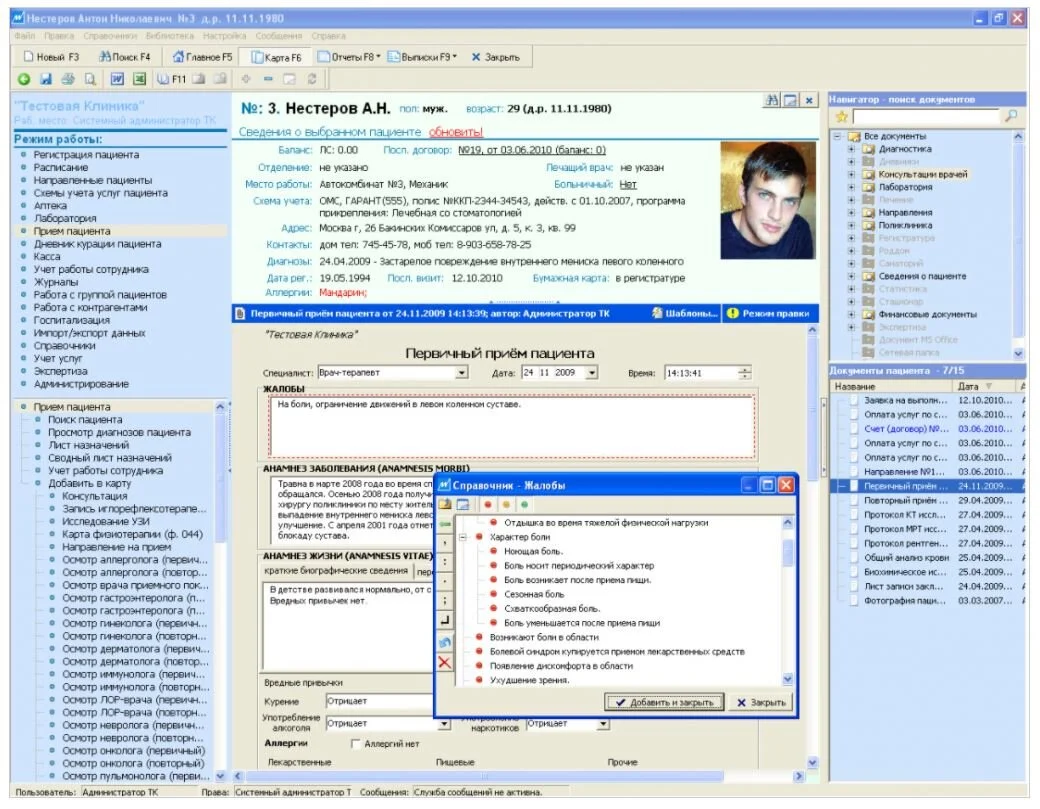Click the Navigator search input field
The width and height of the screenshot is (1040, 809).
point(925,117)
